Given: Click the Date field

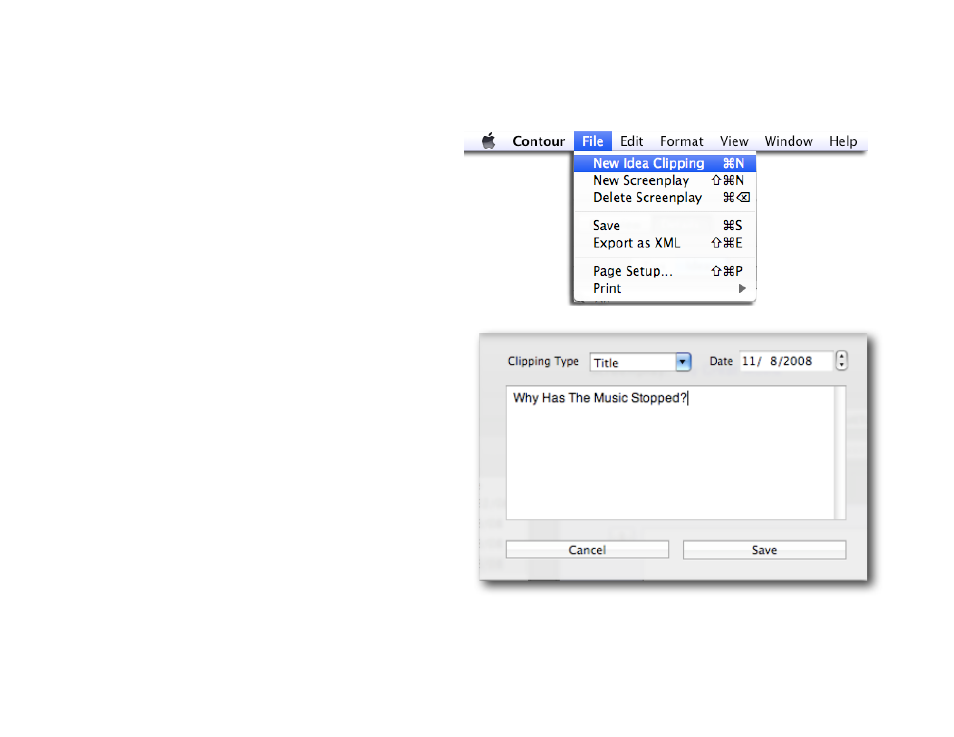Looking at the screenshot, I should click(x=785, y=361).
